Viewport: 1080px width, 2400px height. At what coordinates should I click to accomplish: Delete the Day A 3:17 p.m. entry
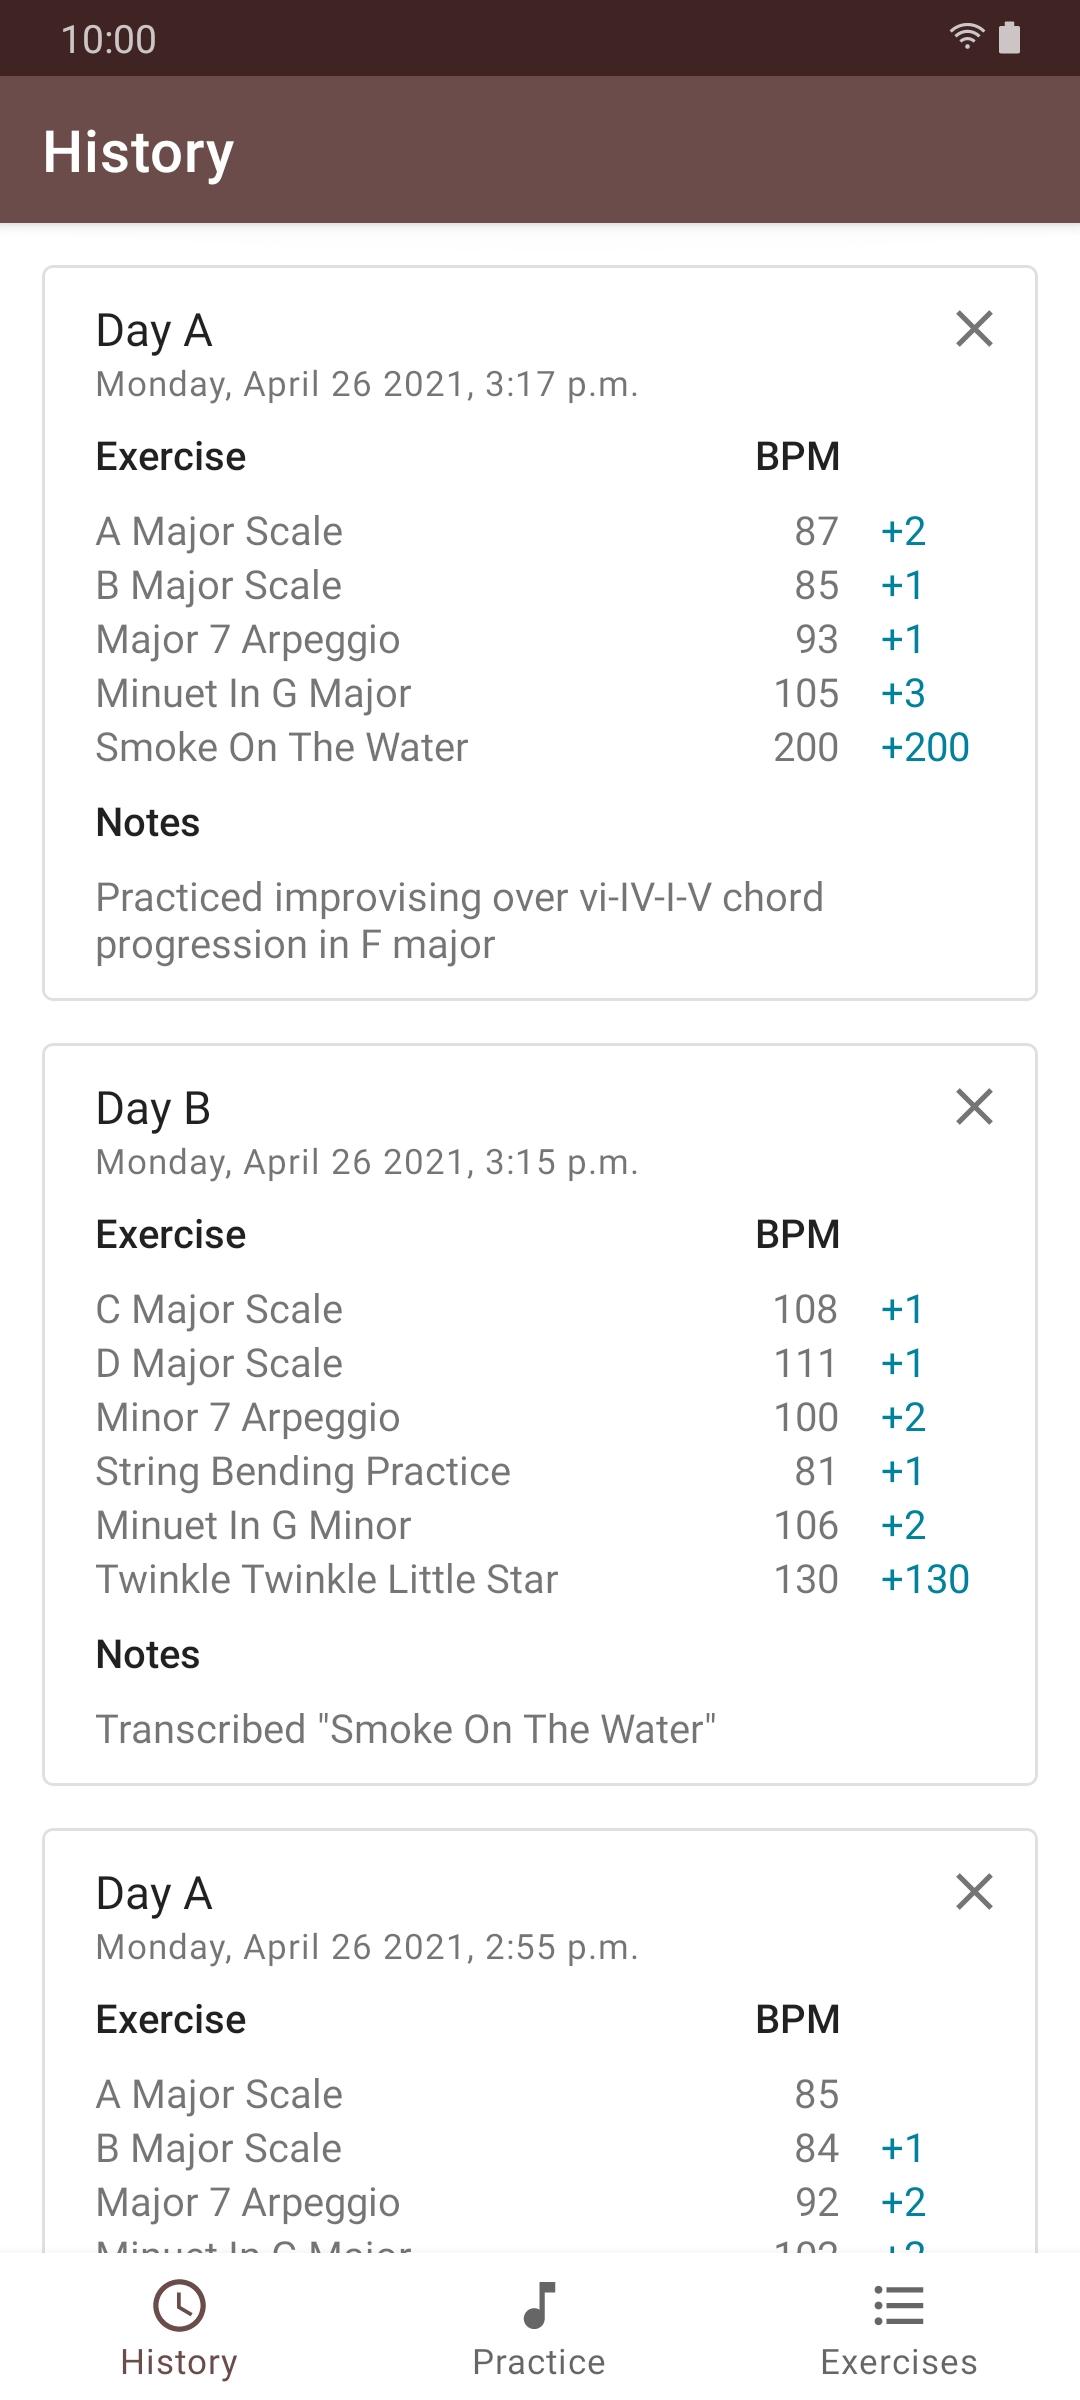click(974, 329)
